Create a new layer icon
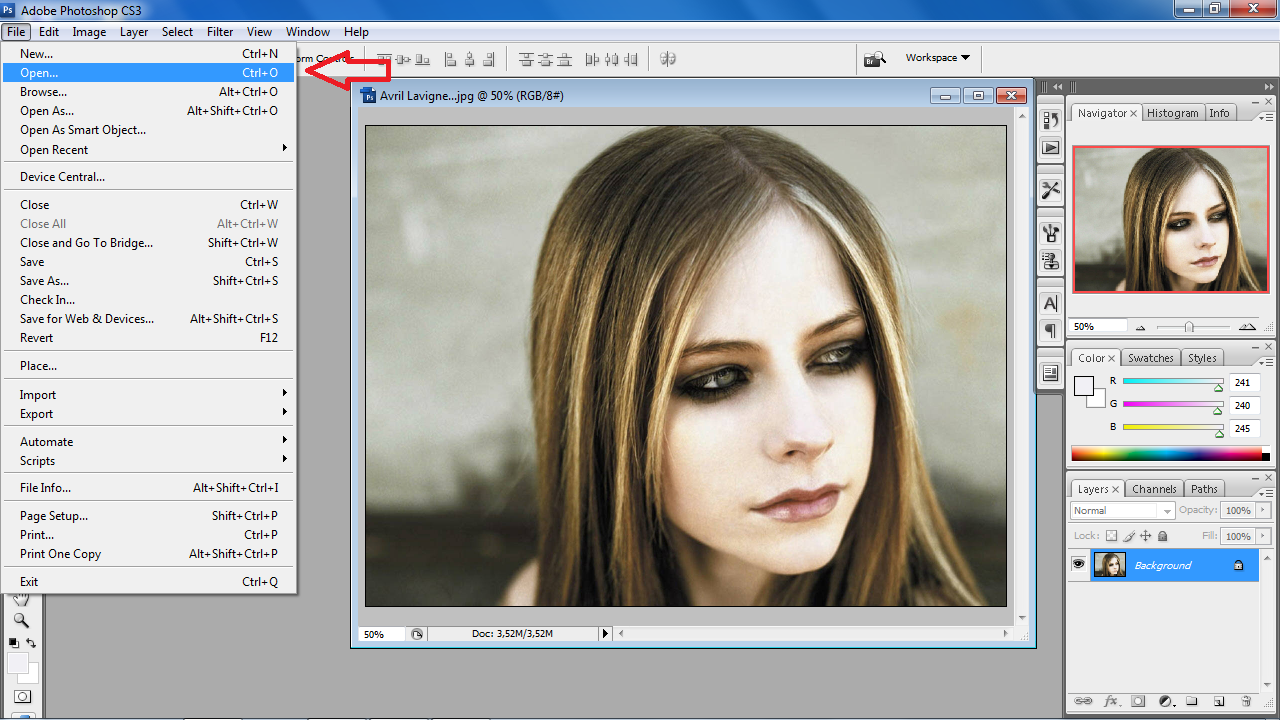Screen dimensions: 1280x720 pos(1219,702)
